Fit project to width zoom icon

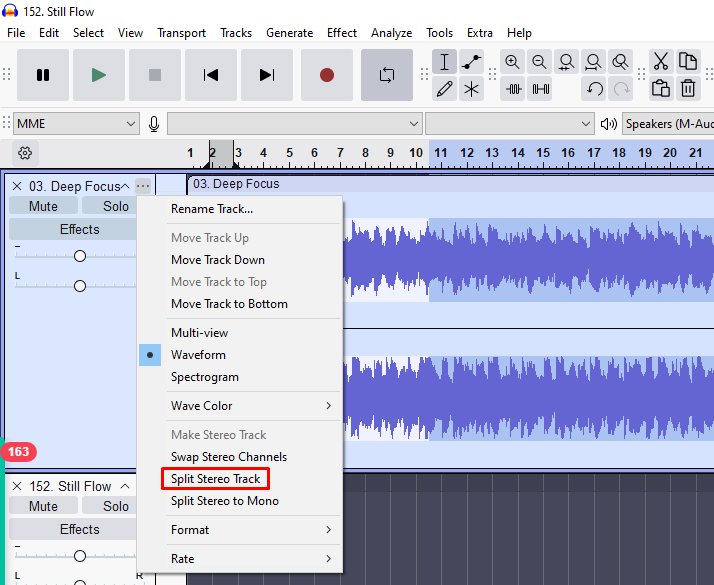tap(593, 61)
